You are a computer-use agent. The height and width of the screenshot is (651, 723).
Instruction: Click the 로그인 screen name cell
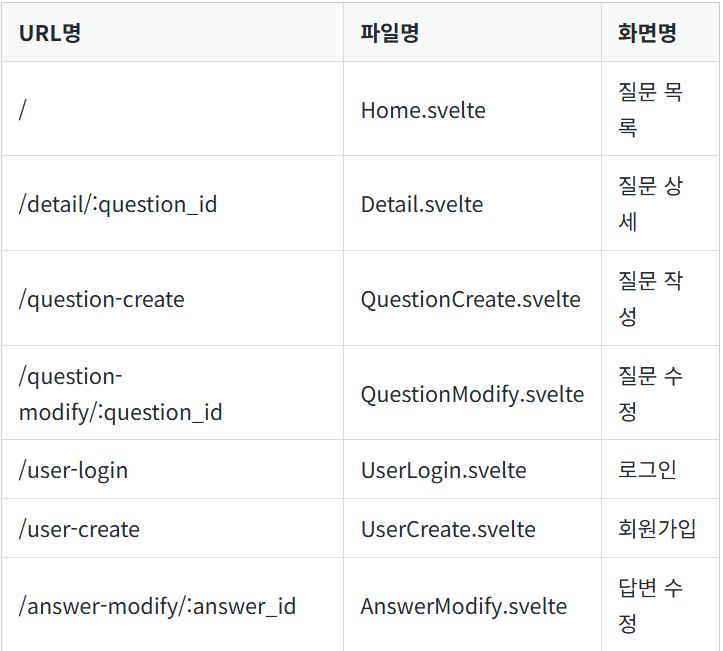[x=648, y=470]
